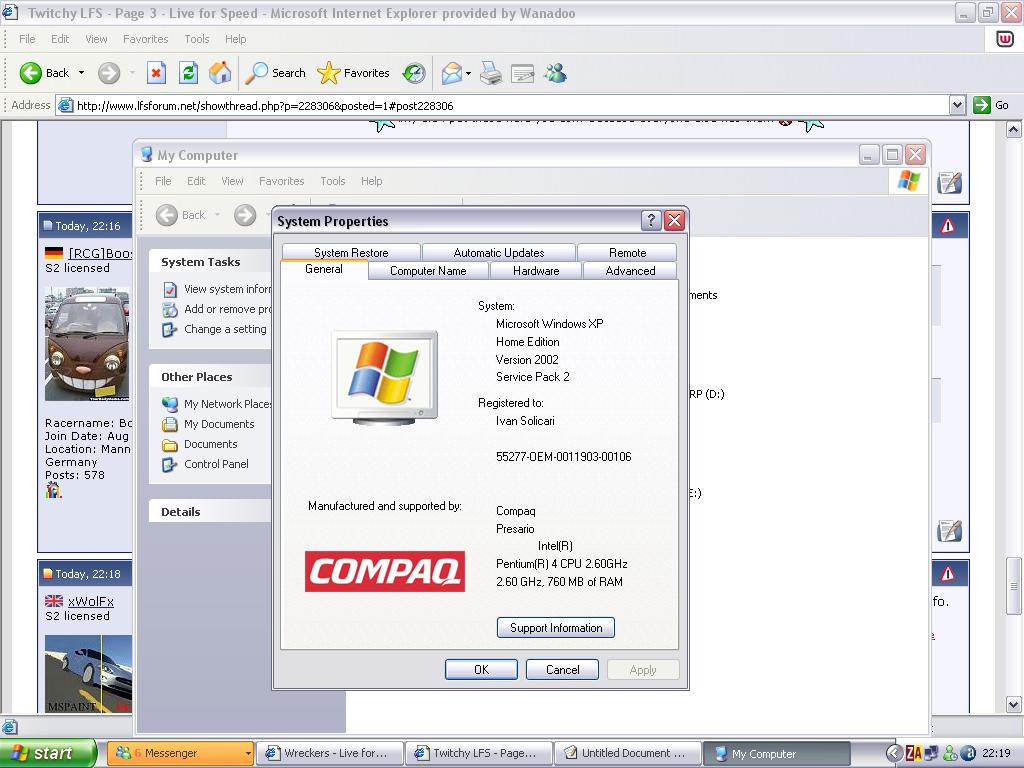The width and height of the screenshot is (1024, 768).
Task: Go to Home page icon
Action: (x=220, y=73)
